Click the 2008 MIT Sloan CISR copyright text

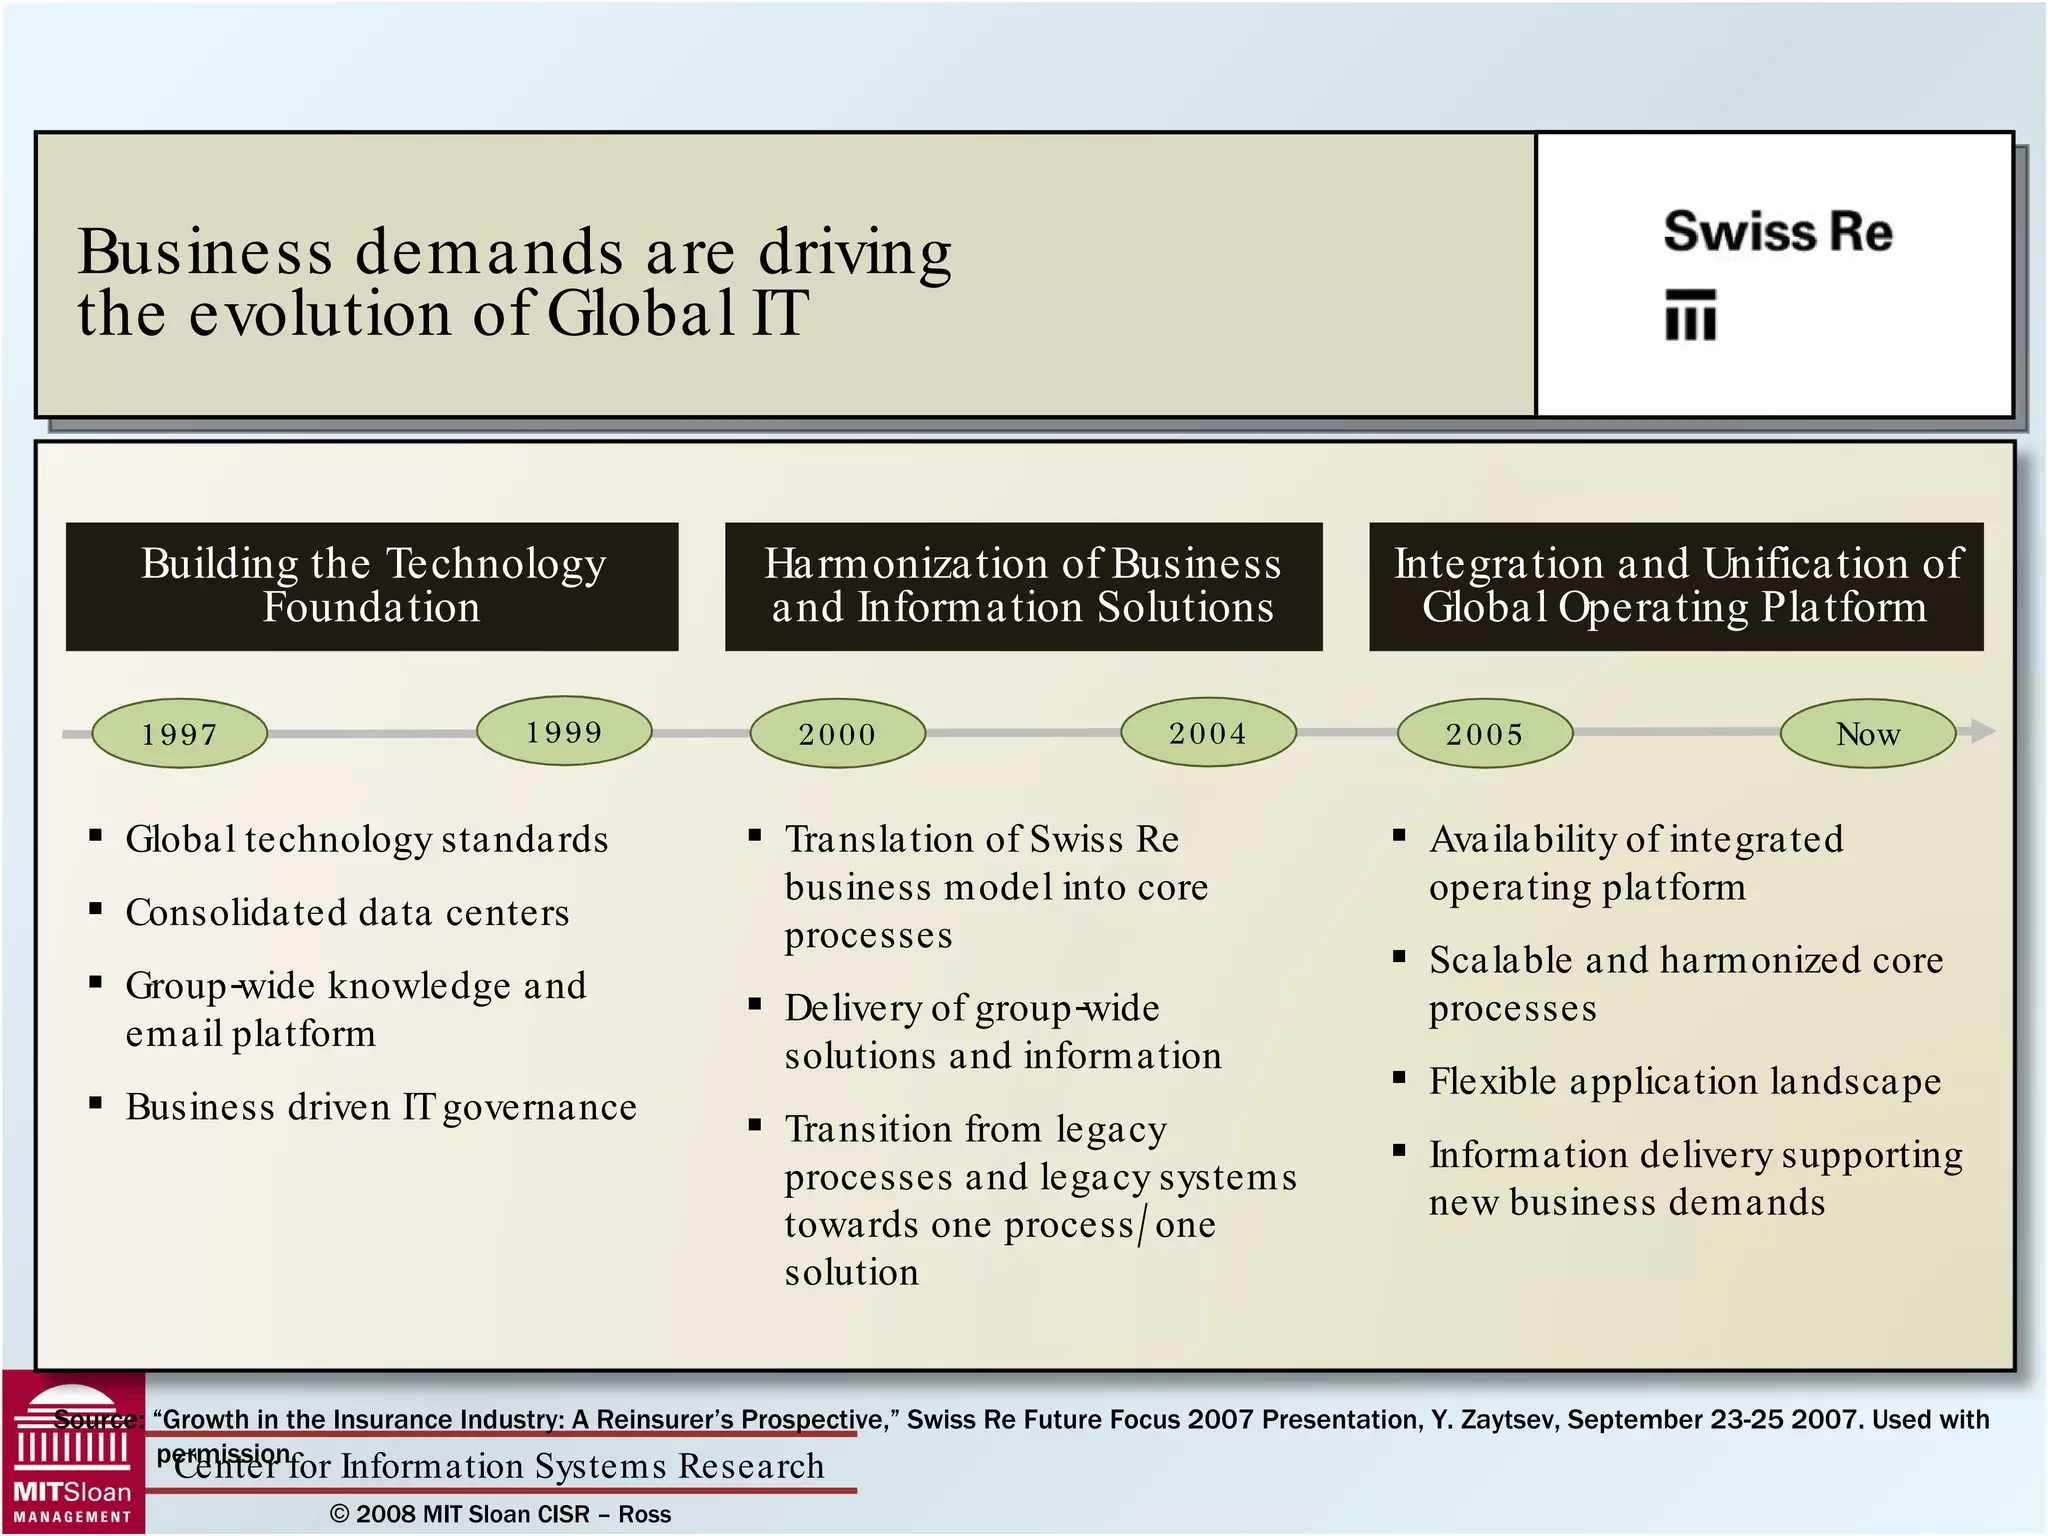500,1514
